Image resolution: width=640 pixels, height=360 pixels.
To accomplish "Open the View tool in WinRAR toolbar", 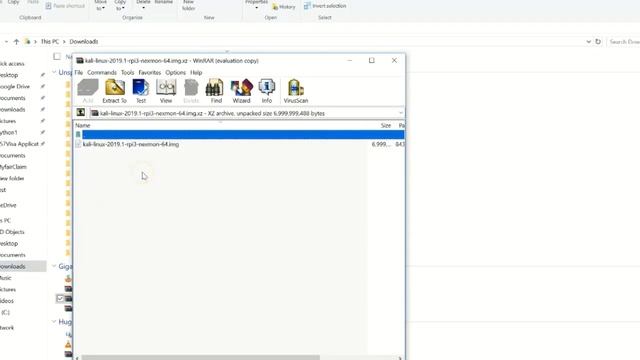I will (x=166, y=91).
